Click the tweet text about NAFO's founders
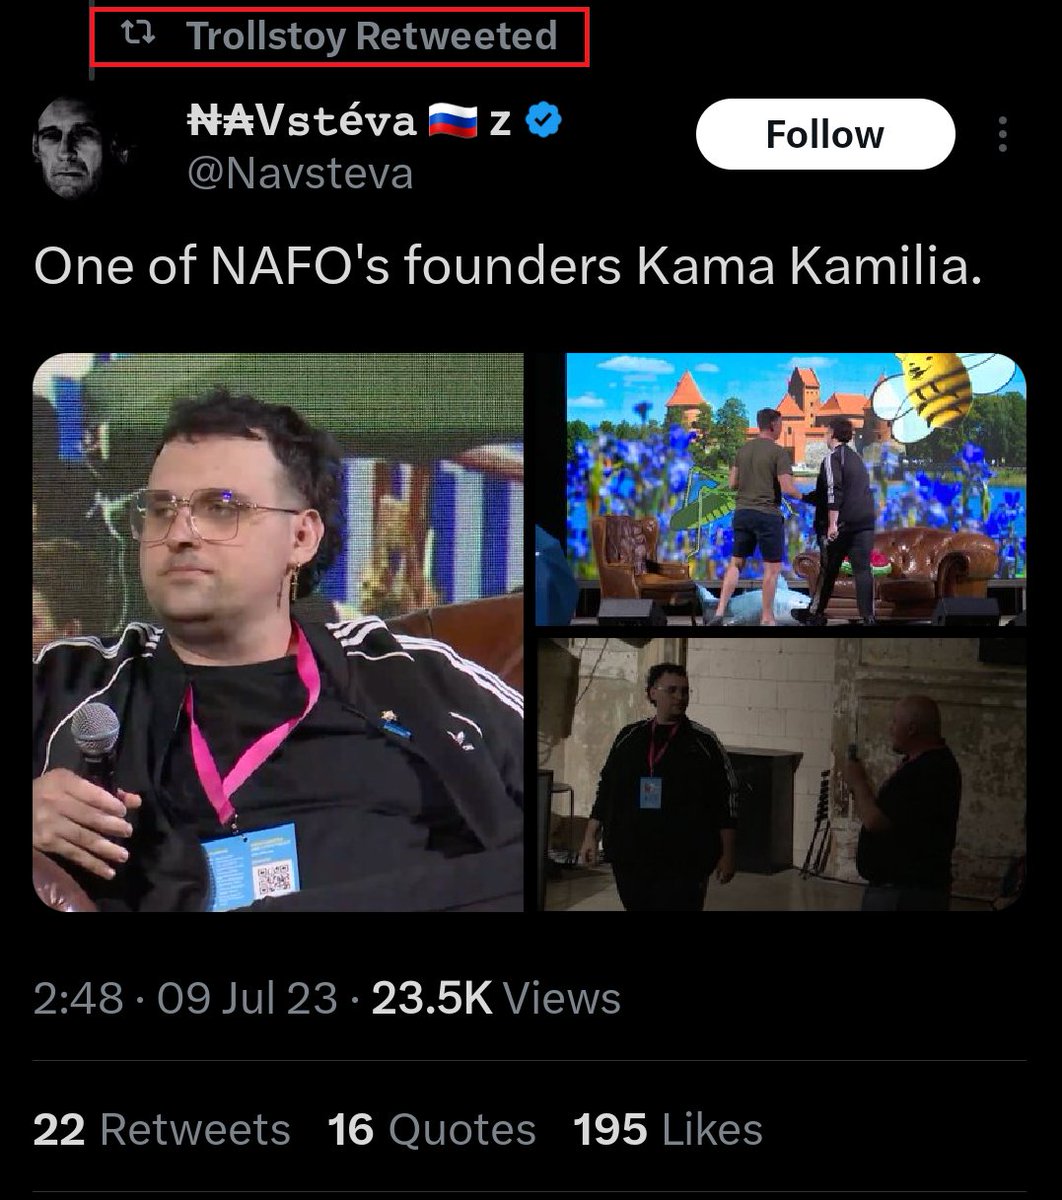 click(508, 268)
